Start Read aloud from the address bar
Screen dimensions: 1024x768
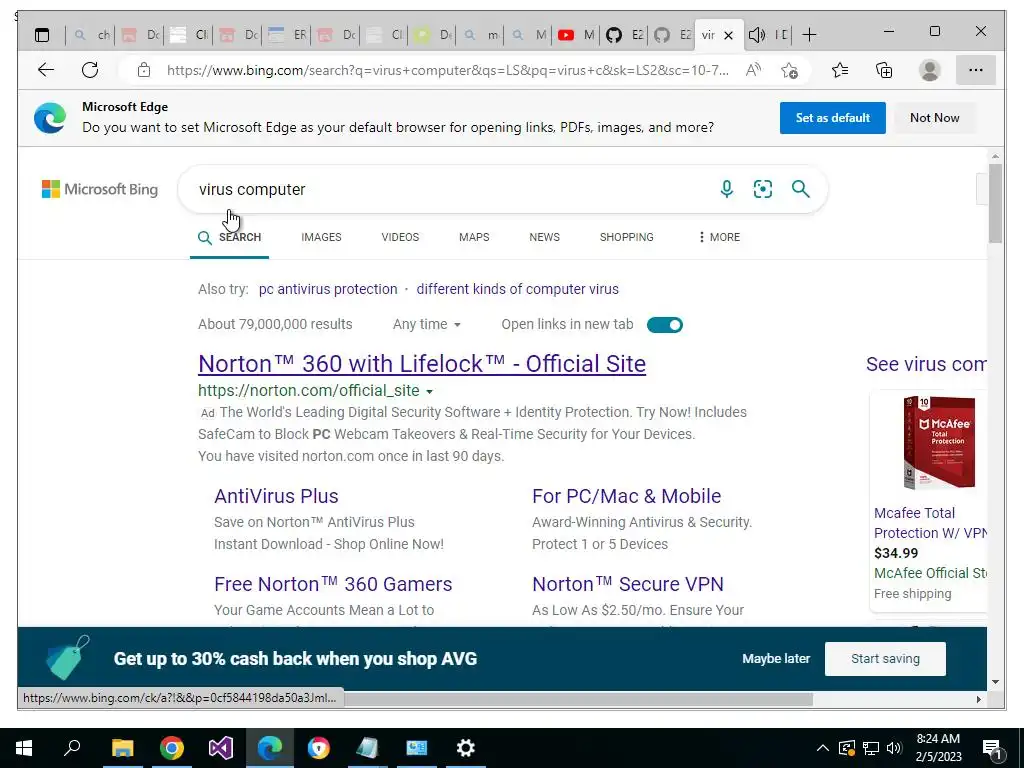753,70
